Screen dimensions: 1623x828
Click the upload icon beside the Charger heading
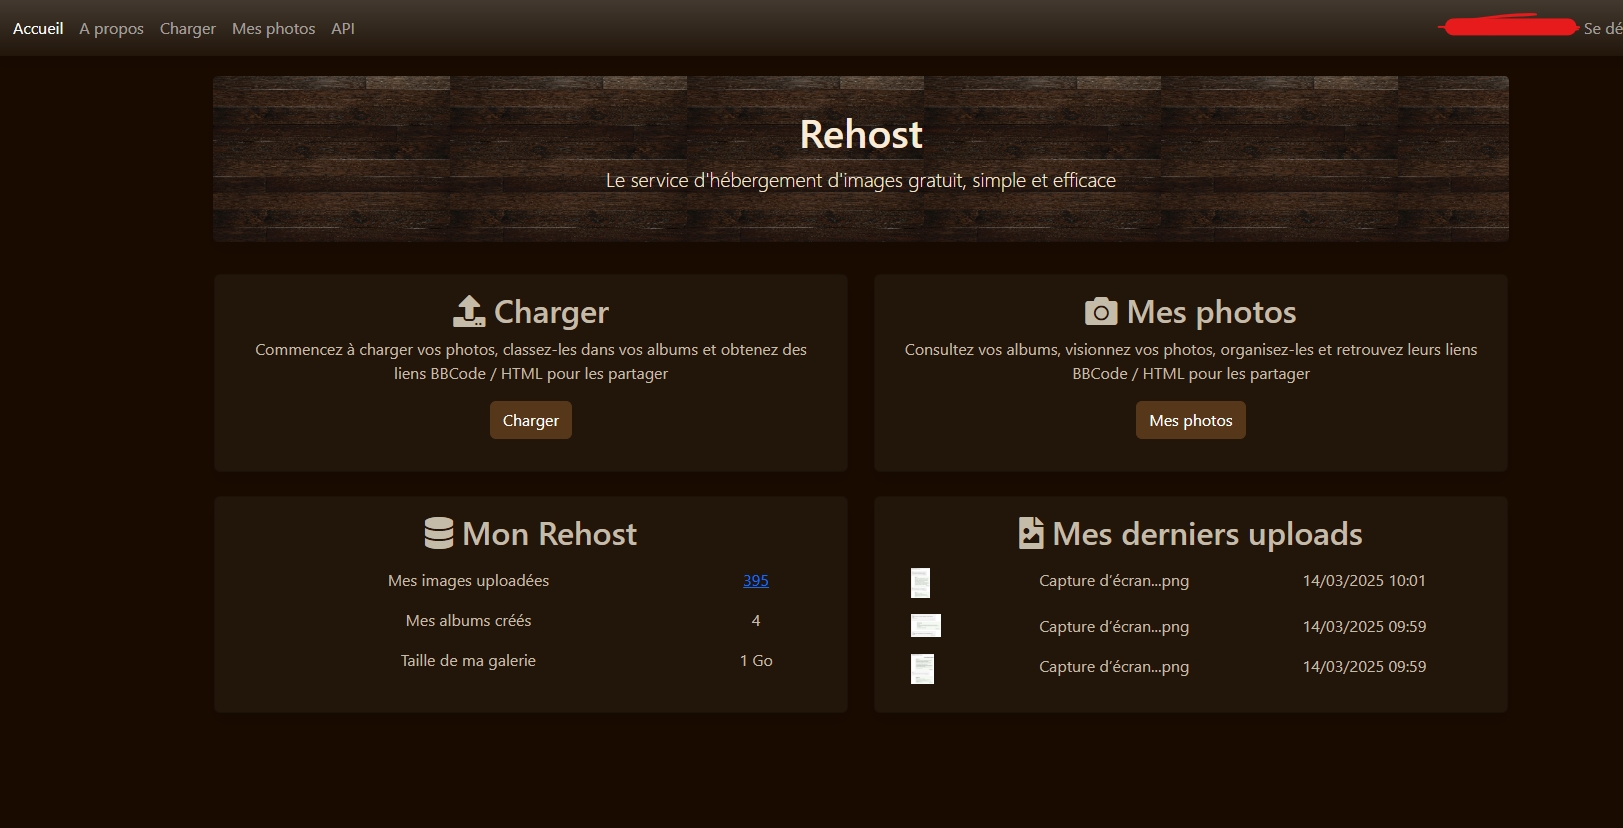pos(469,311)
